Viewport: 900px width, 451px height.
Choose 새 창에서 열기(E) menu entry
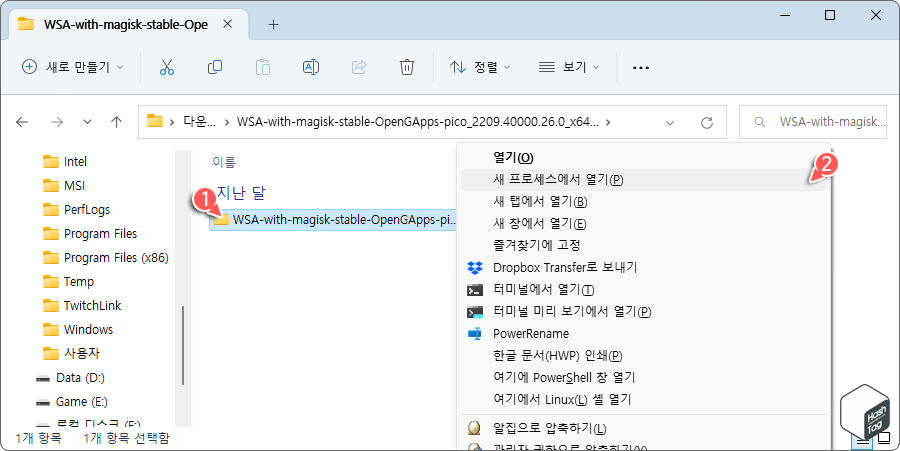tap(643, 224)
